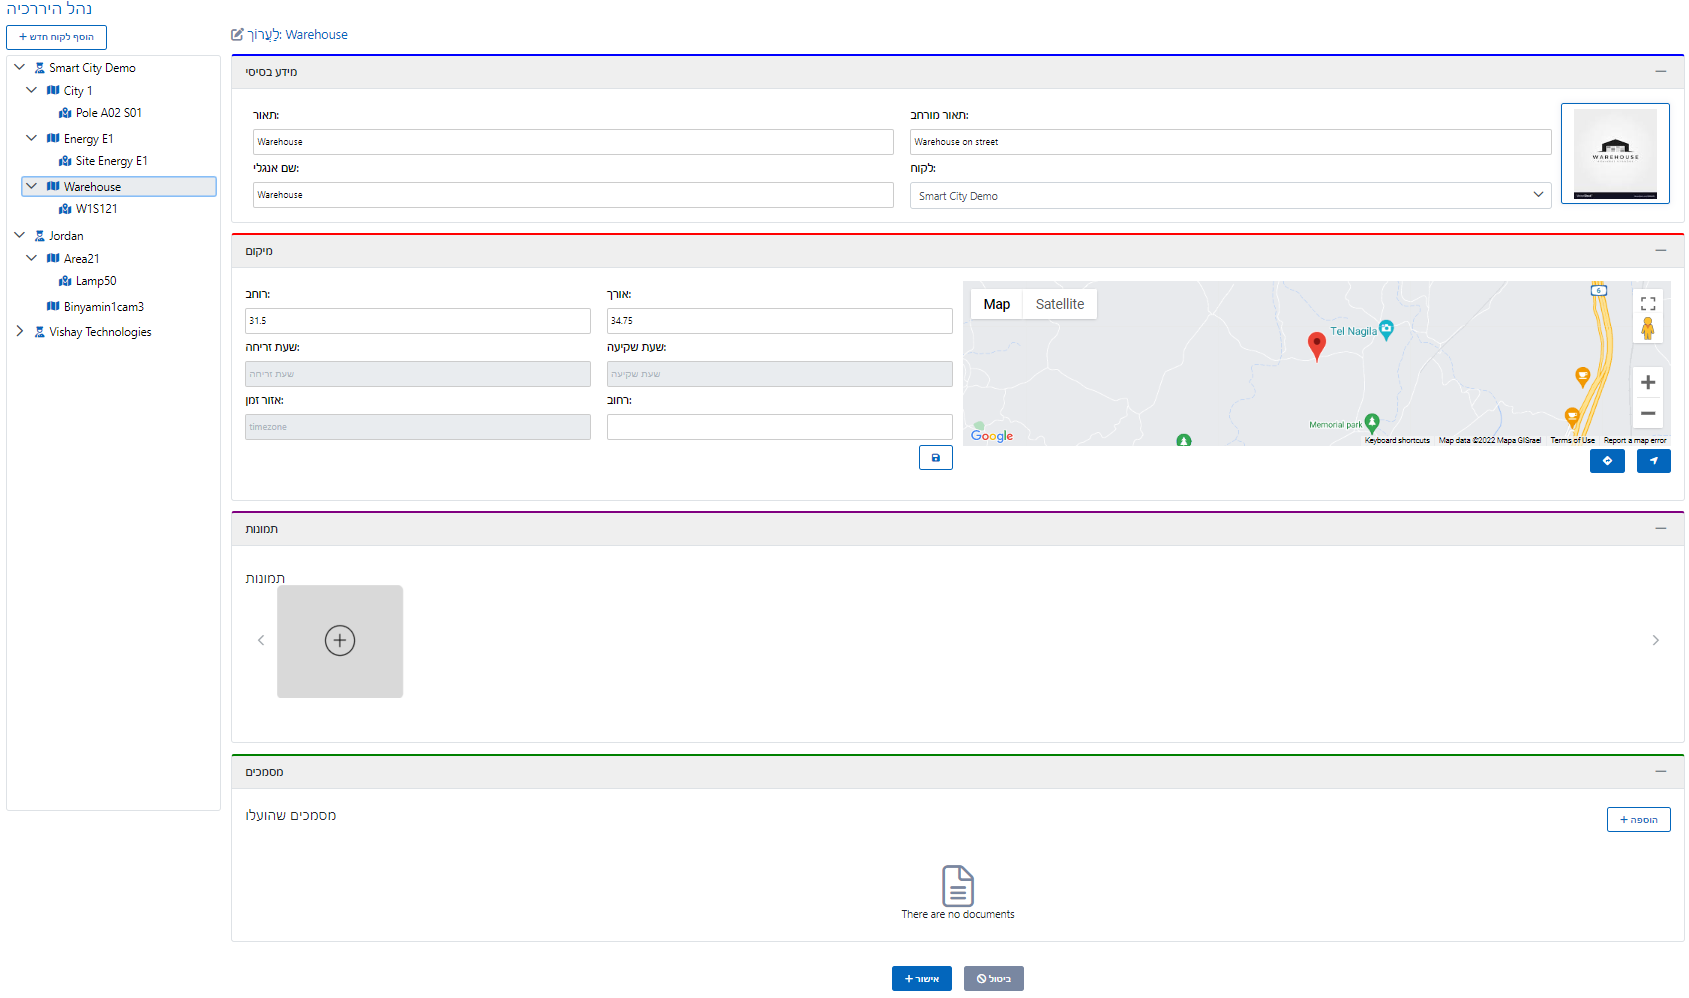Click the blue confirm button at the bottom
The image size is (1689, 998).
pos(921,979)
